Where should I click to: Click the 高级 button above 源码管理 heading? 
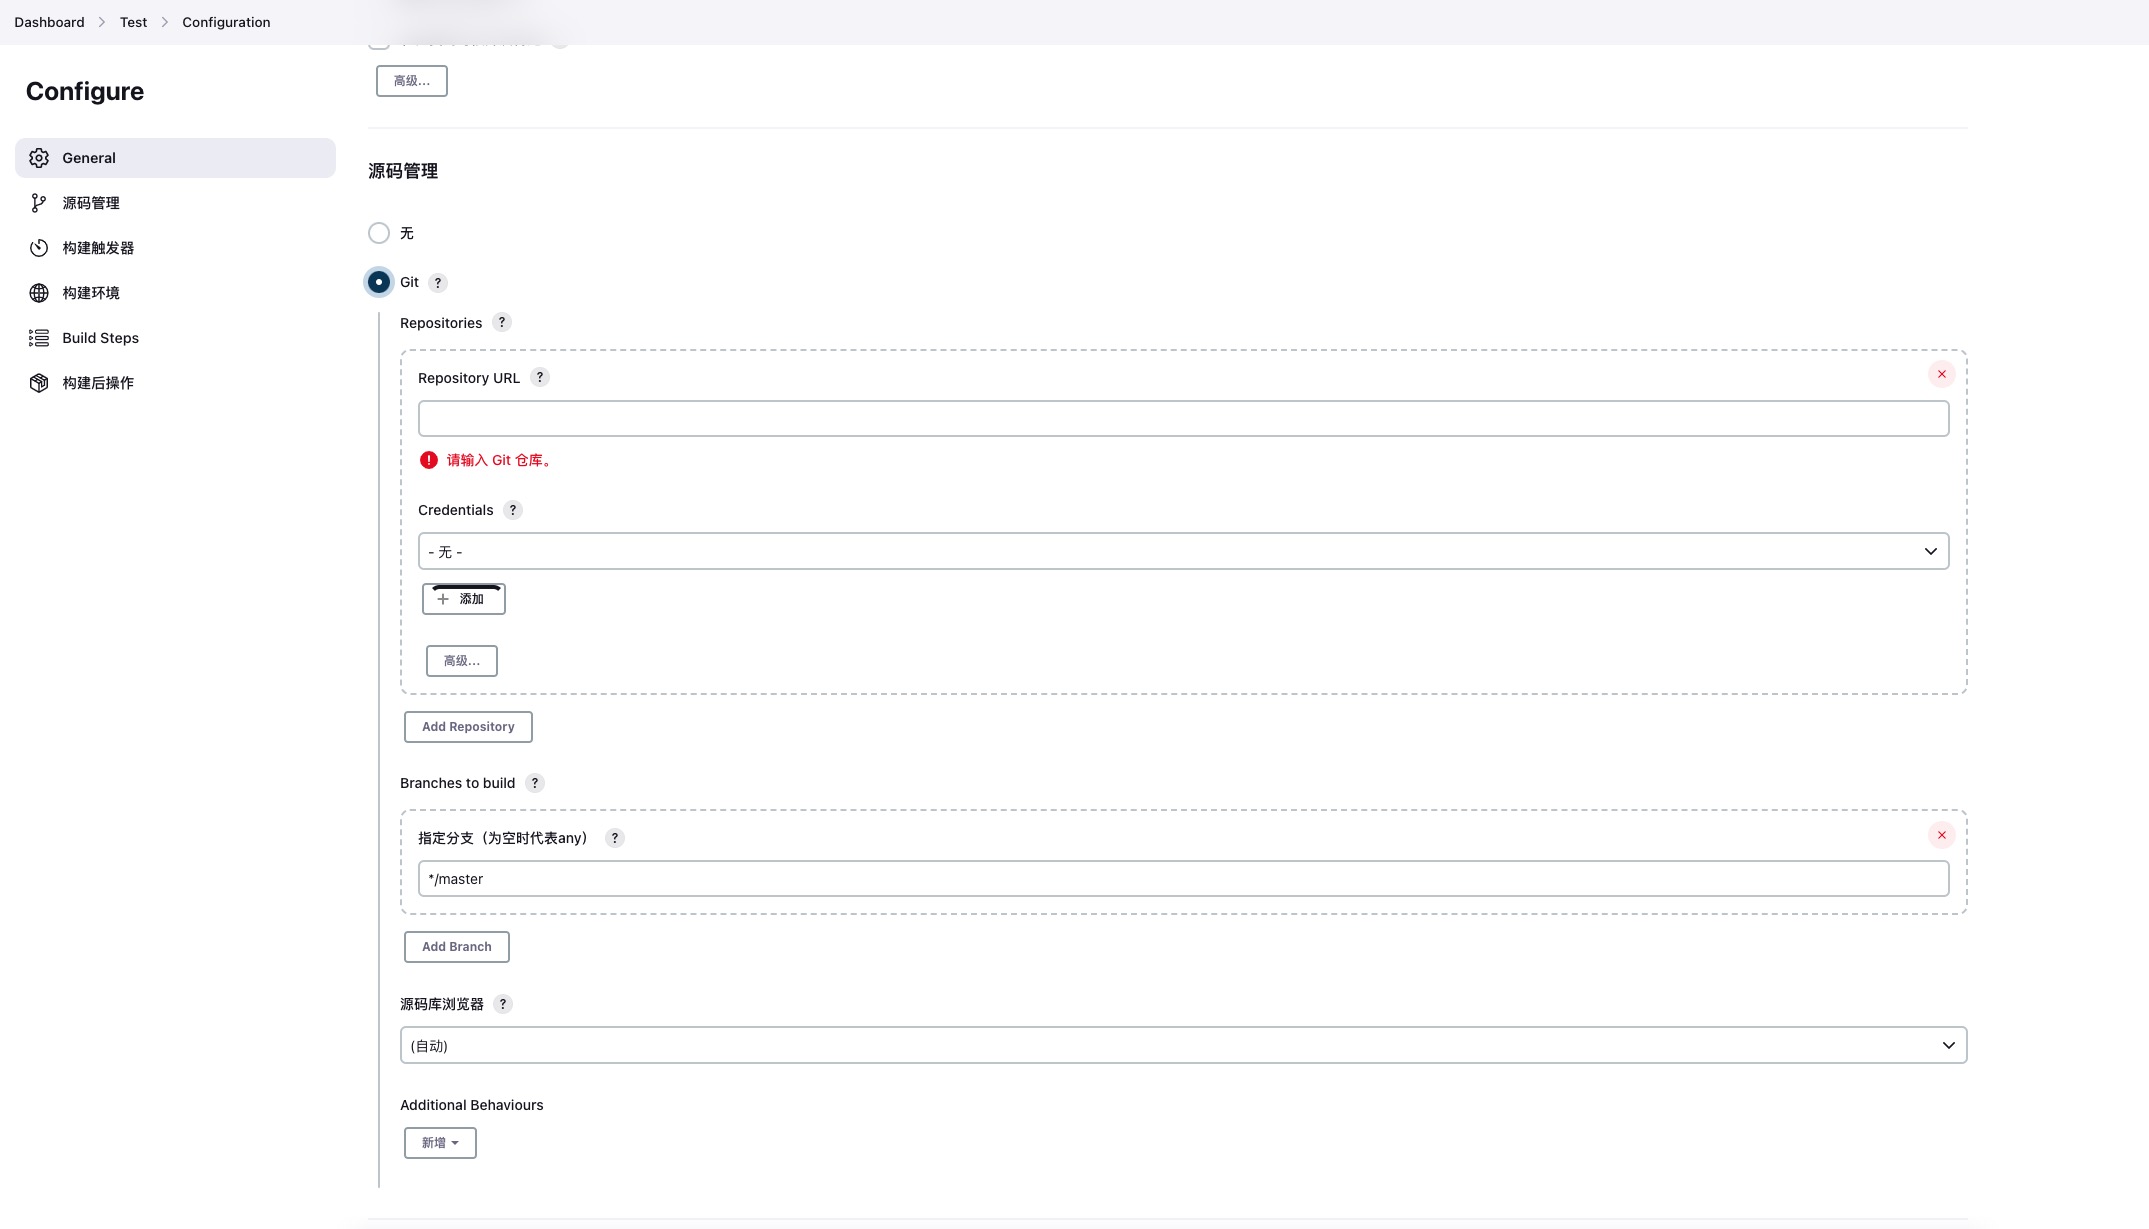pos(411,81)
